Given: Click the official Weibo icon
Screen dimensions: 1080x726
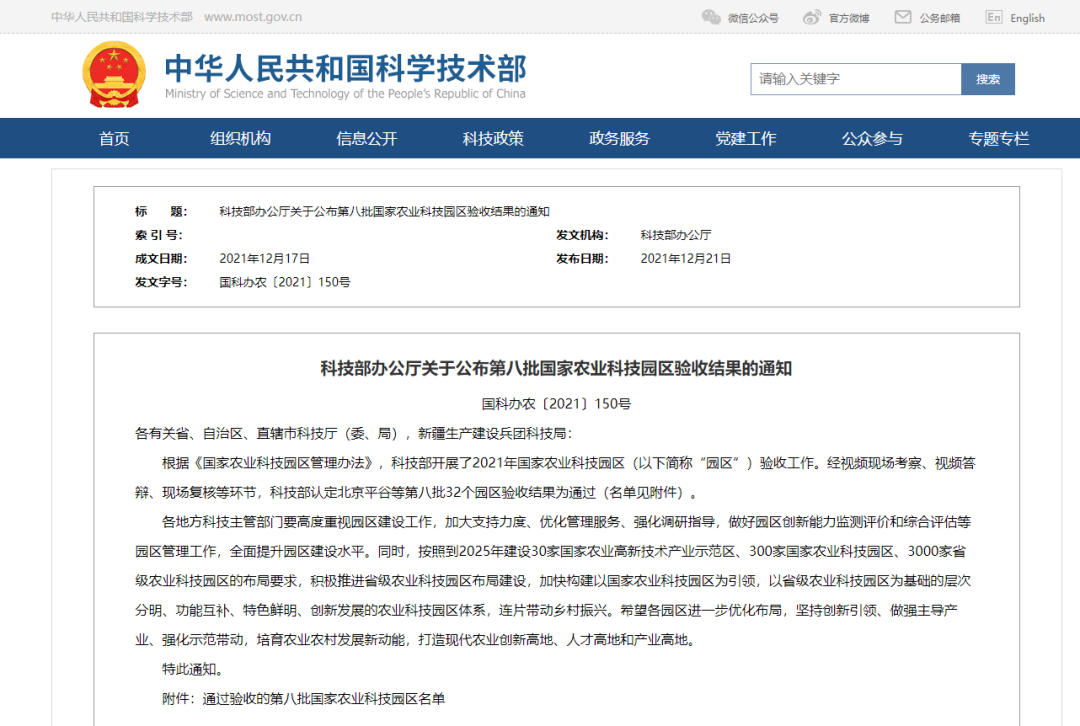Looking at the screenshot, I should pos(812,17).
